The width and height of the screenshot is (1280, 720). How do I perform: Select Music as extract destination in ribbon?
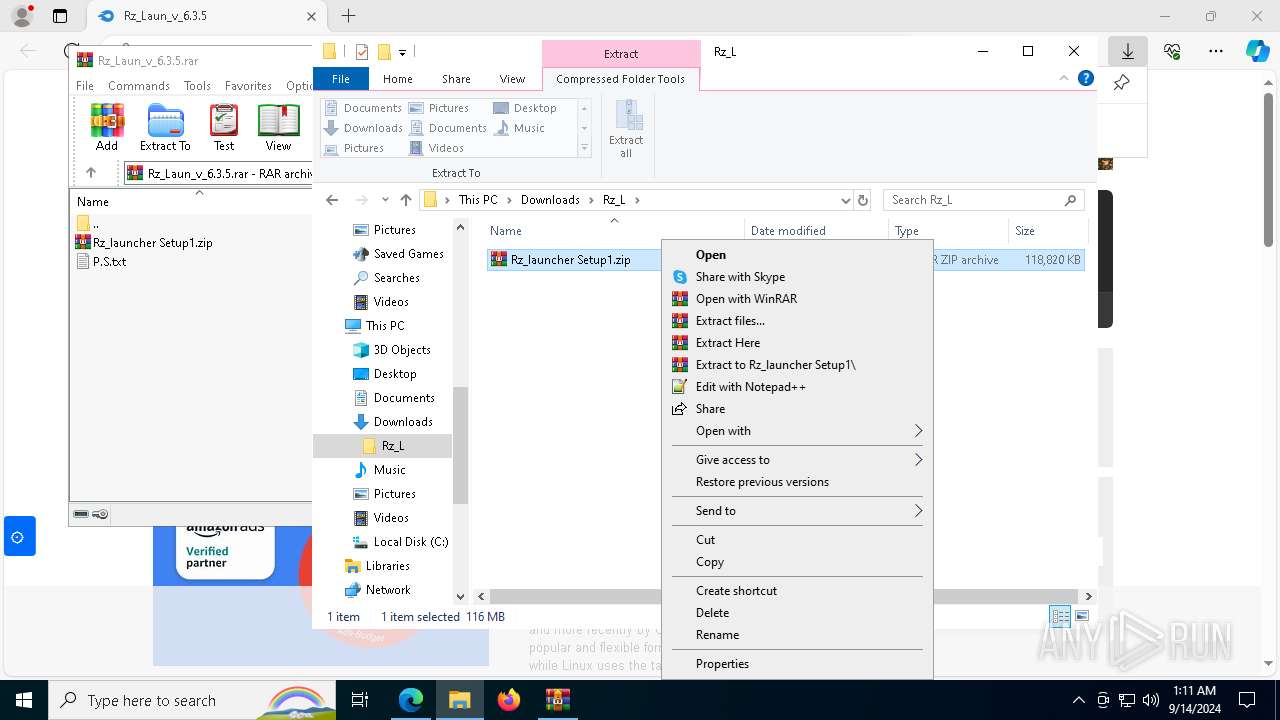(x=520, y=128)
